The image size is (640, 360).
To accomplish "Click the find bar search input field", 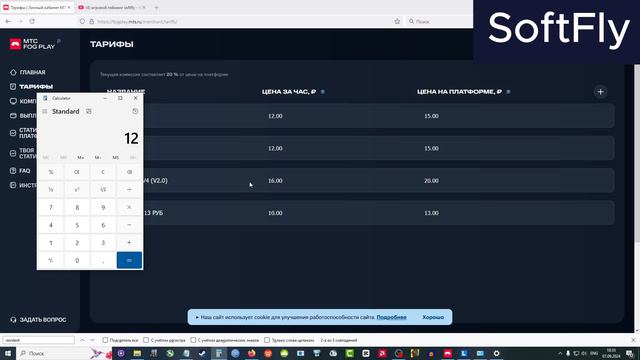I will coord(39,340).
